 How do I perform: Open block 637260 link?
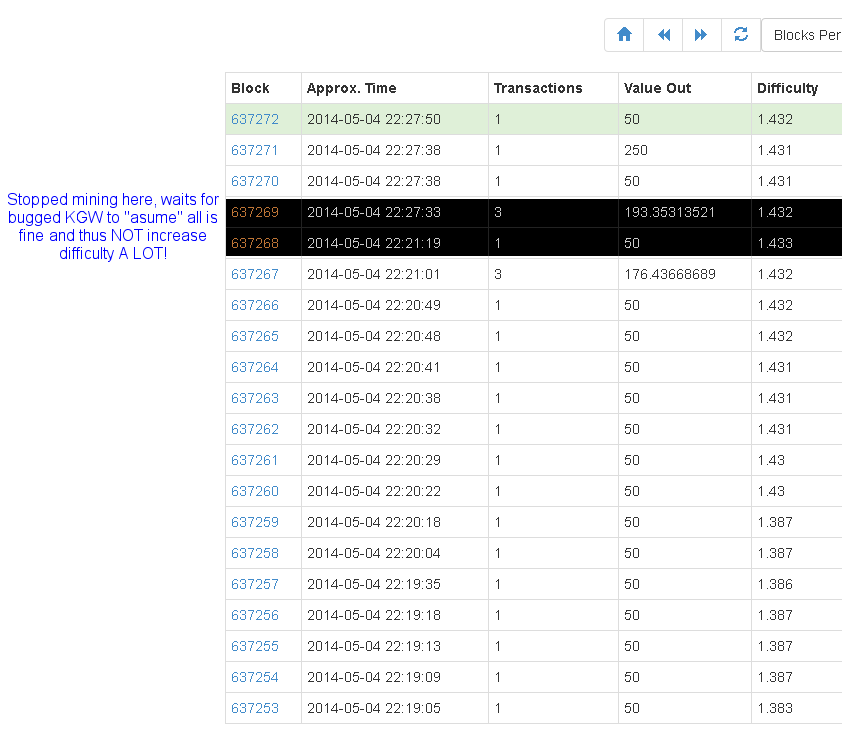[x=255, y=491]
